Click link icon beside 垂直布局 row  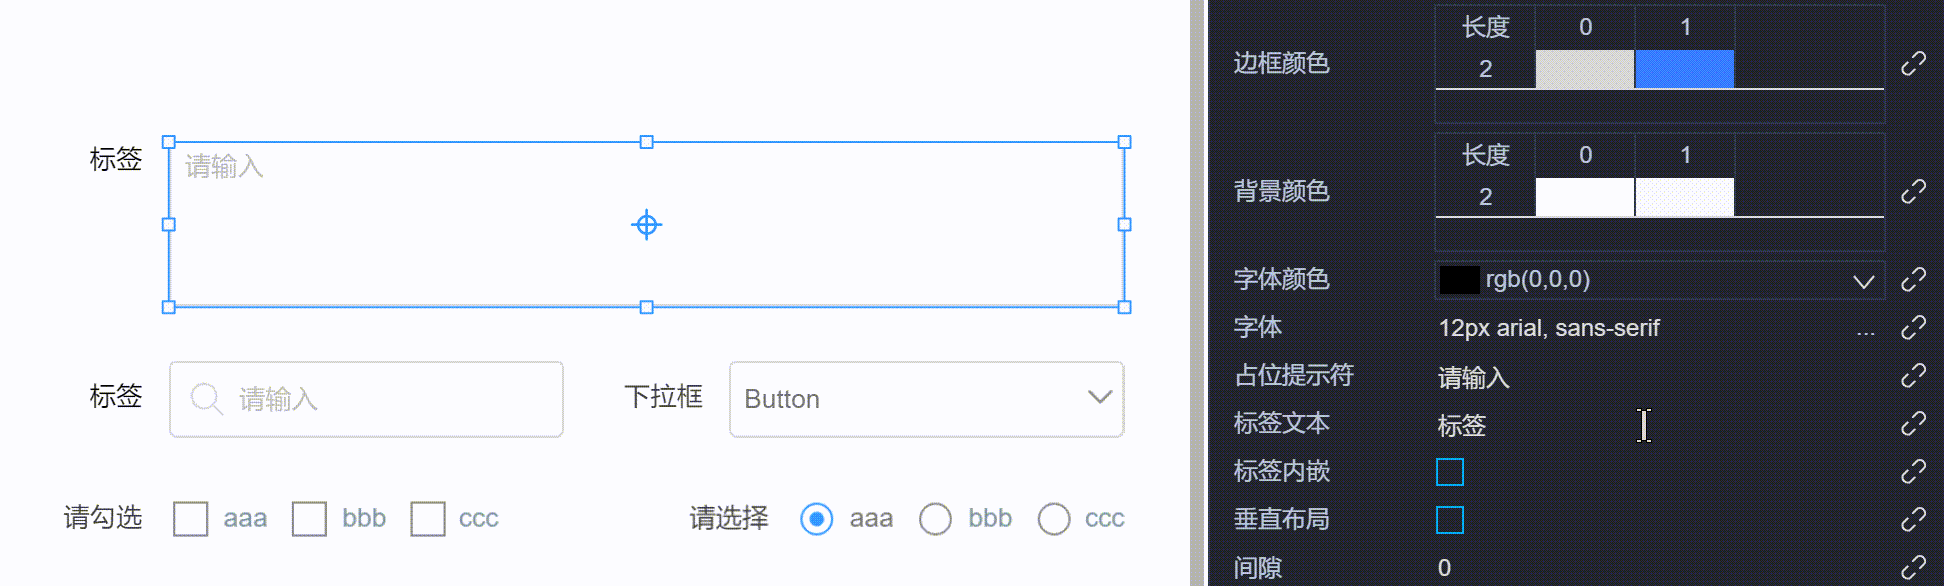click(x=1913, y=520)
